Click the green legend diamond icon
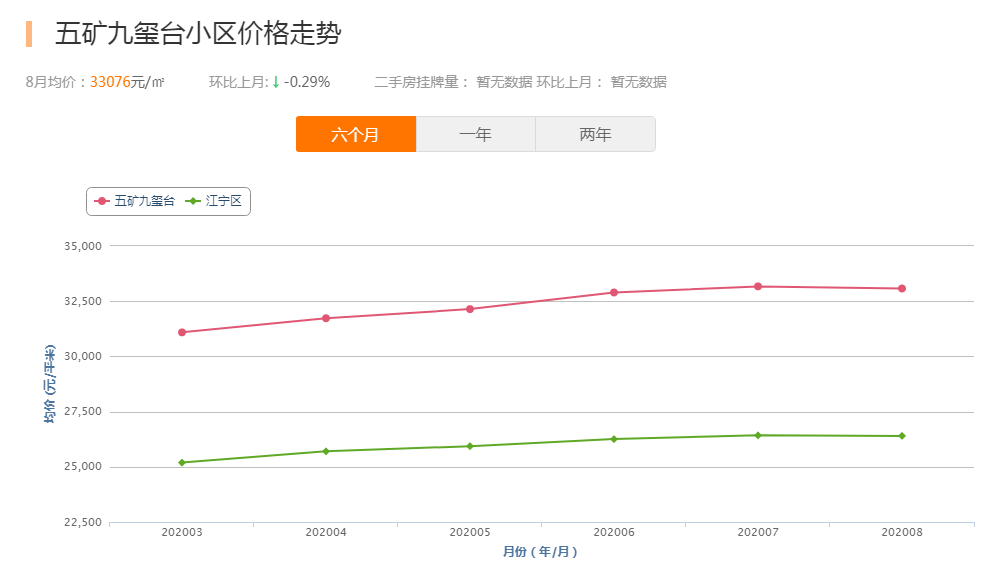Image resolution: width=984 pixels, height=565 pixels. (x=193, y=201)
